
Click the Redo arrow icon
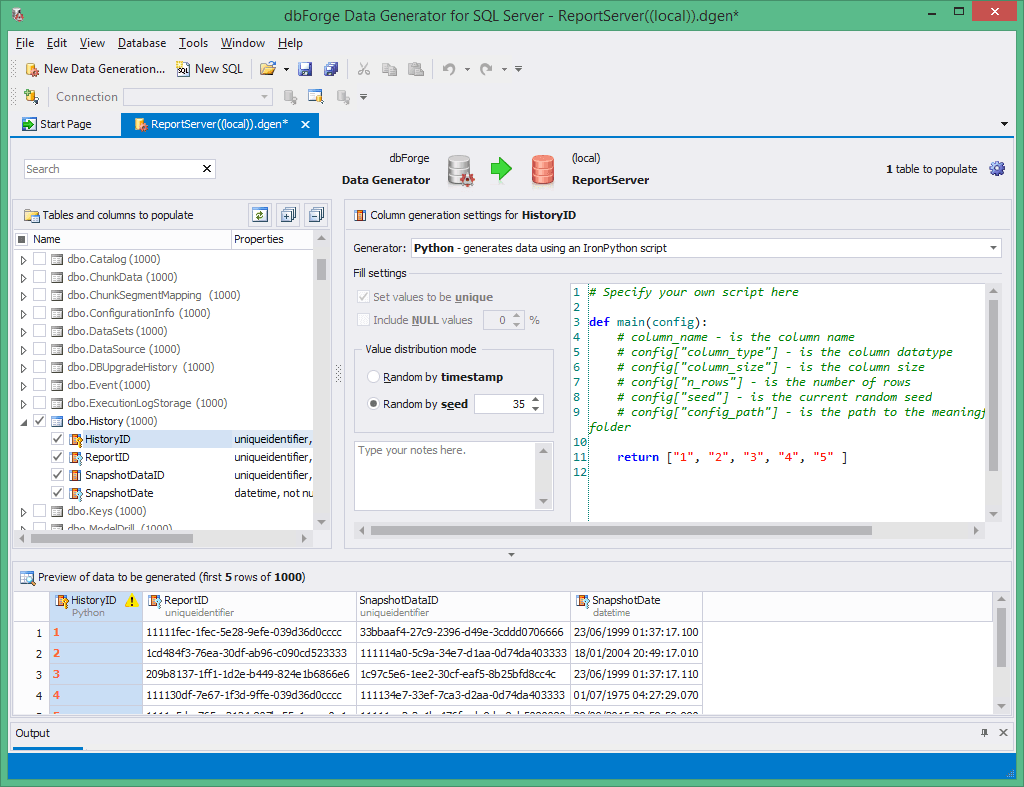tap(486, 69)
